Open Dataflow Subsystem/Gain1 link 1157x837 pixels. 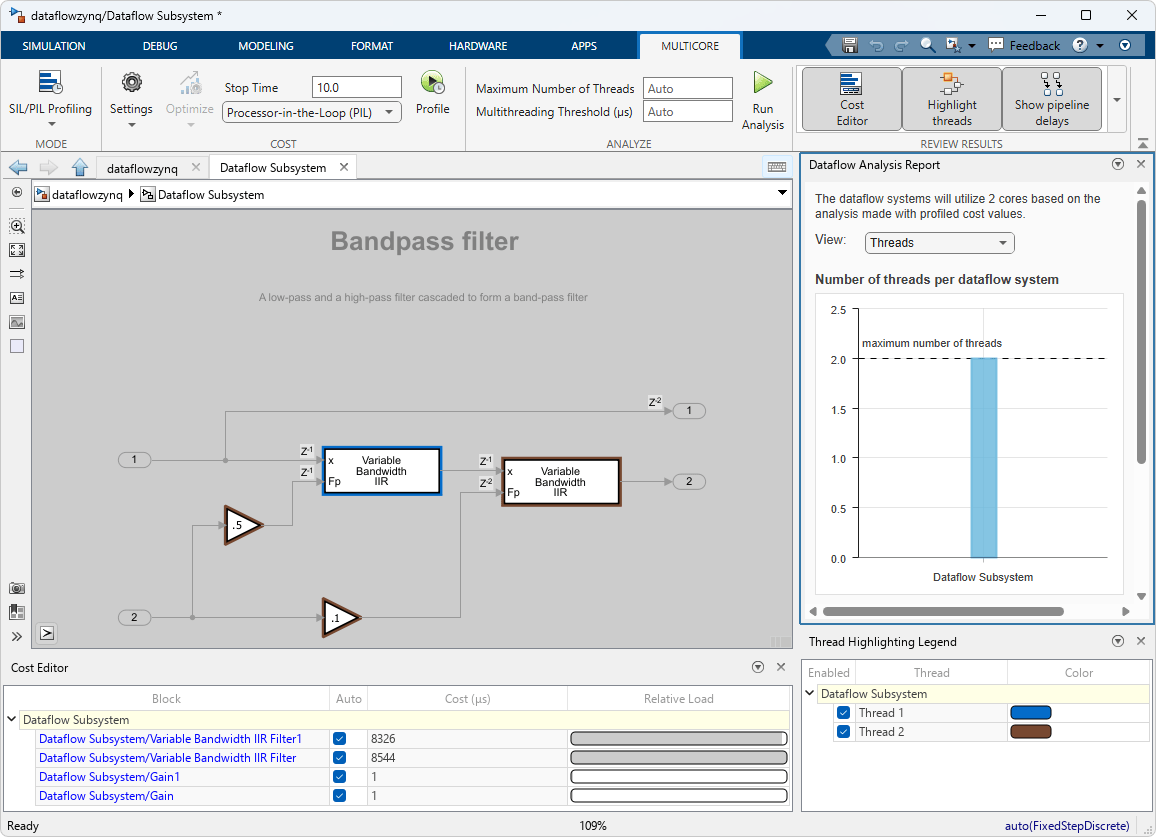point(109,776)
